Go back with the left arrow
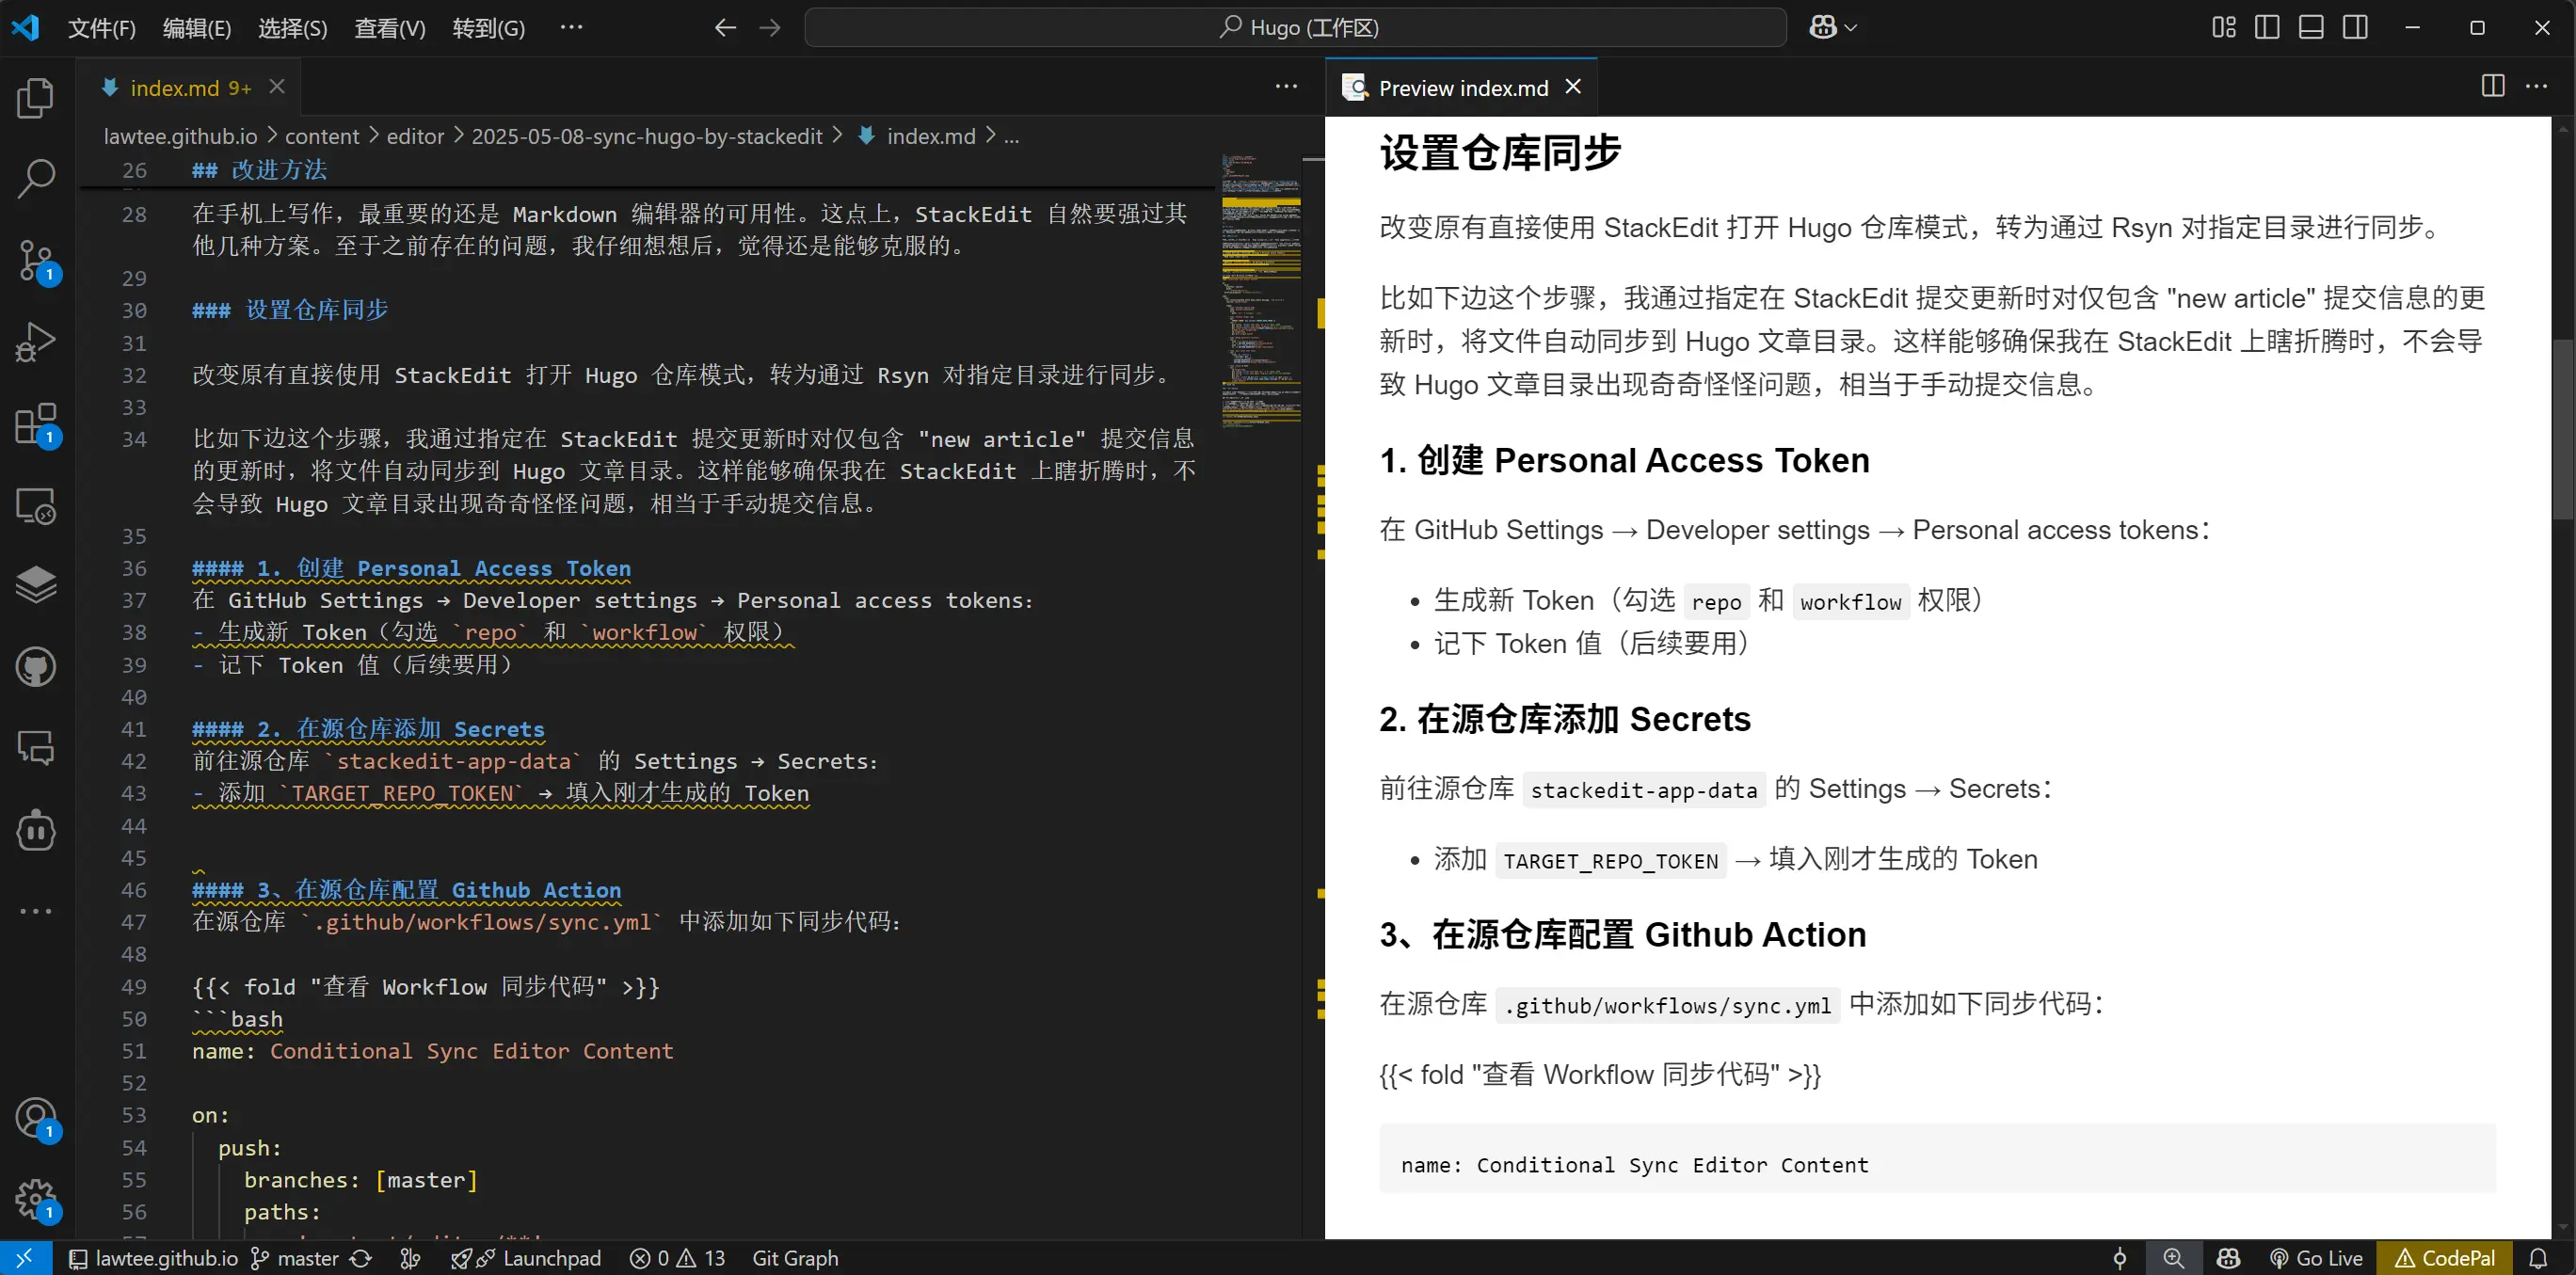 [725, 28]
